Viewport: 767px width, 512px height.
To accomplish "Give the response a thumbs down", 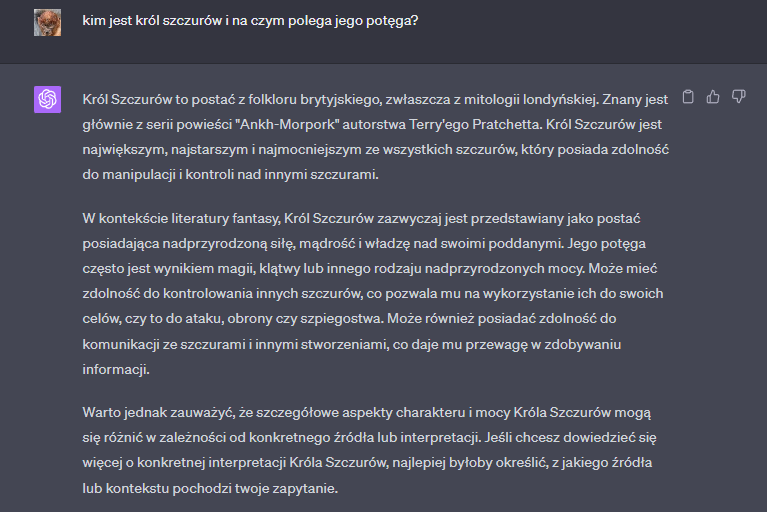I will point(739,97).
